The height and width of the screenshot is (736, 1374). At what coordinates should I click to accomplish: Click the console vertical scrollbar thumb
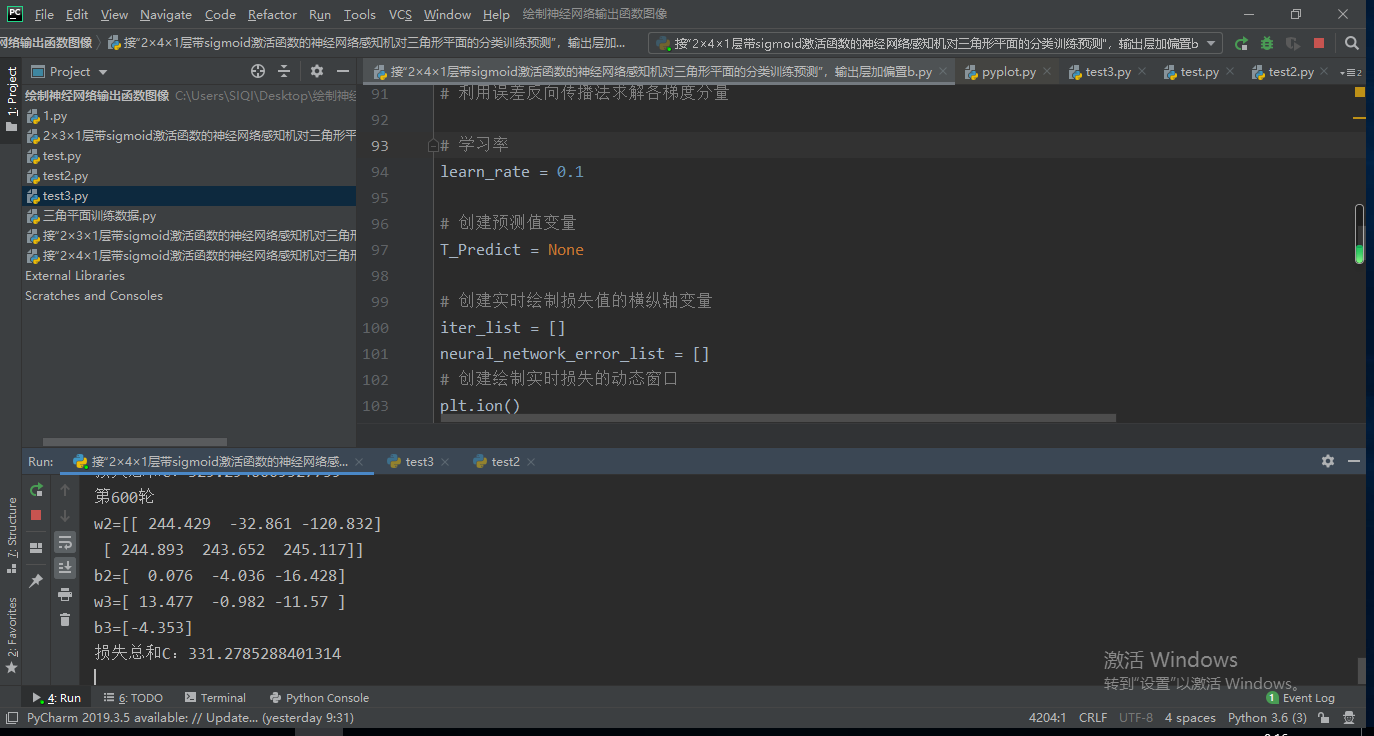click(x=1360, y=670)
